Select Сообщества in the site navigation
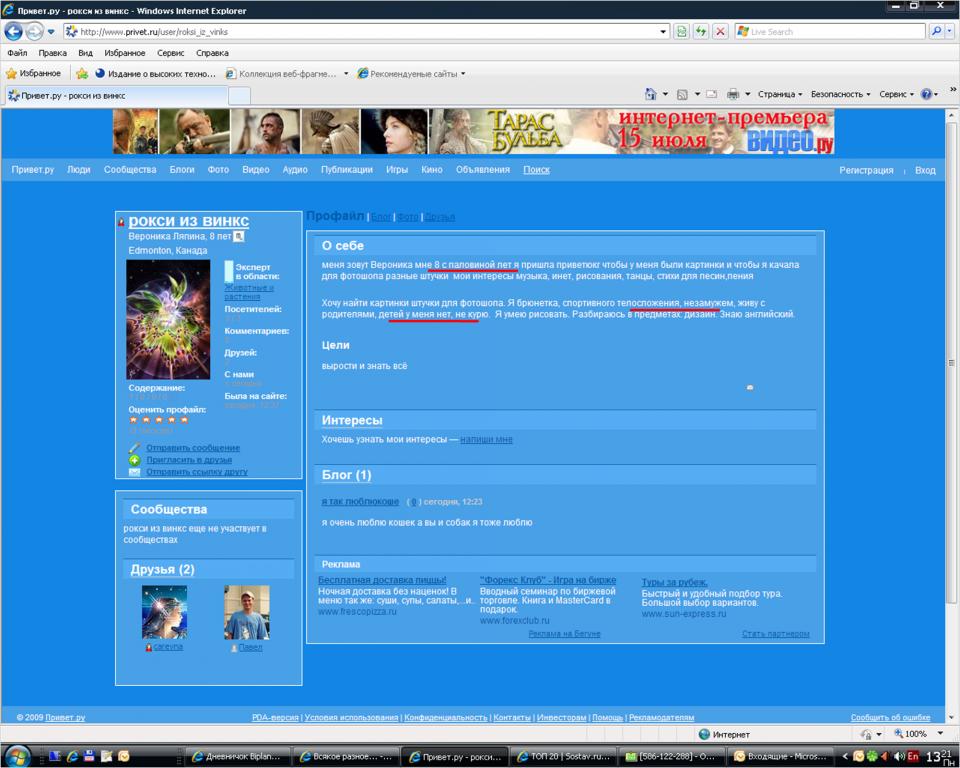Viewport: 960px width, 768px height. pyautogui.click(x=130, y=170)
